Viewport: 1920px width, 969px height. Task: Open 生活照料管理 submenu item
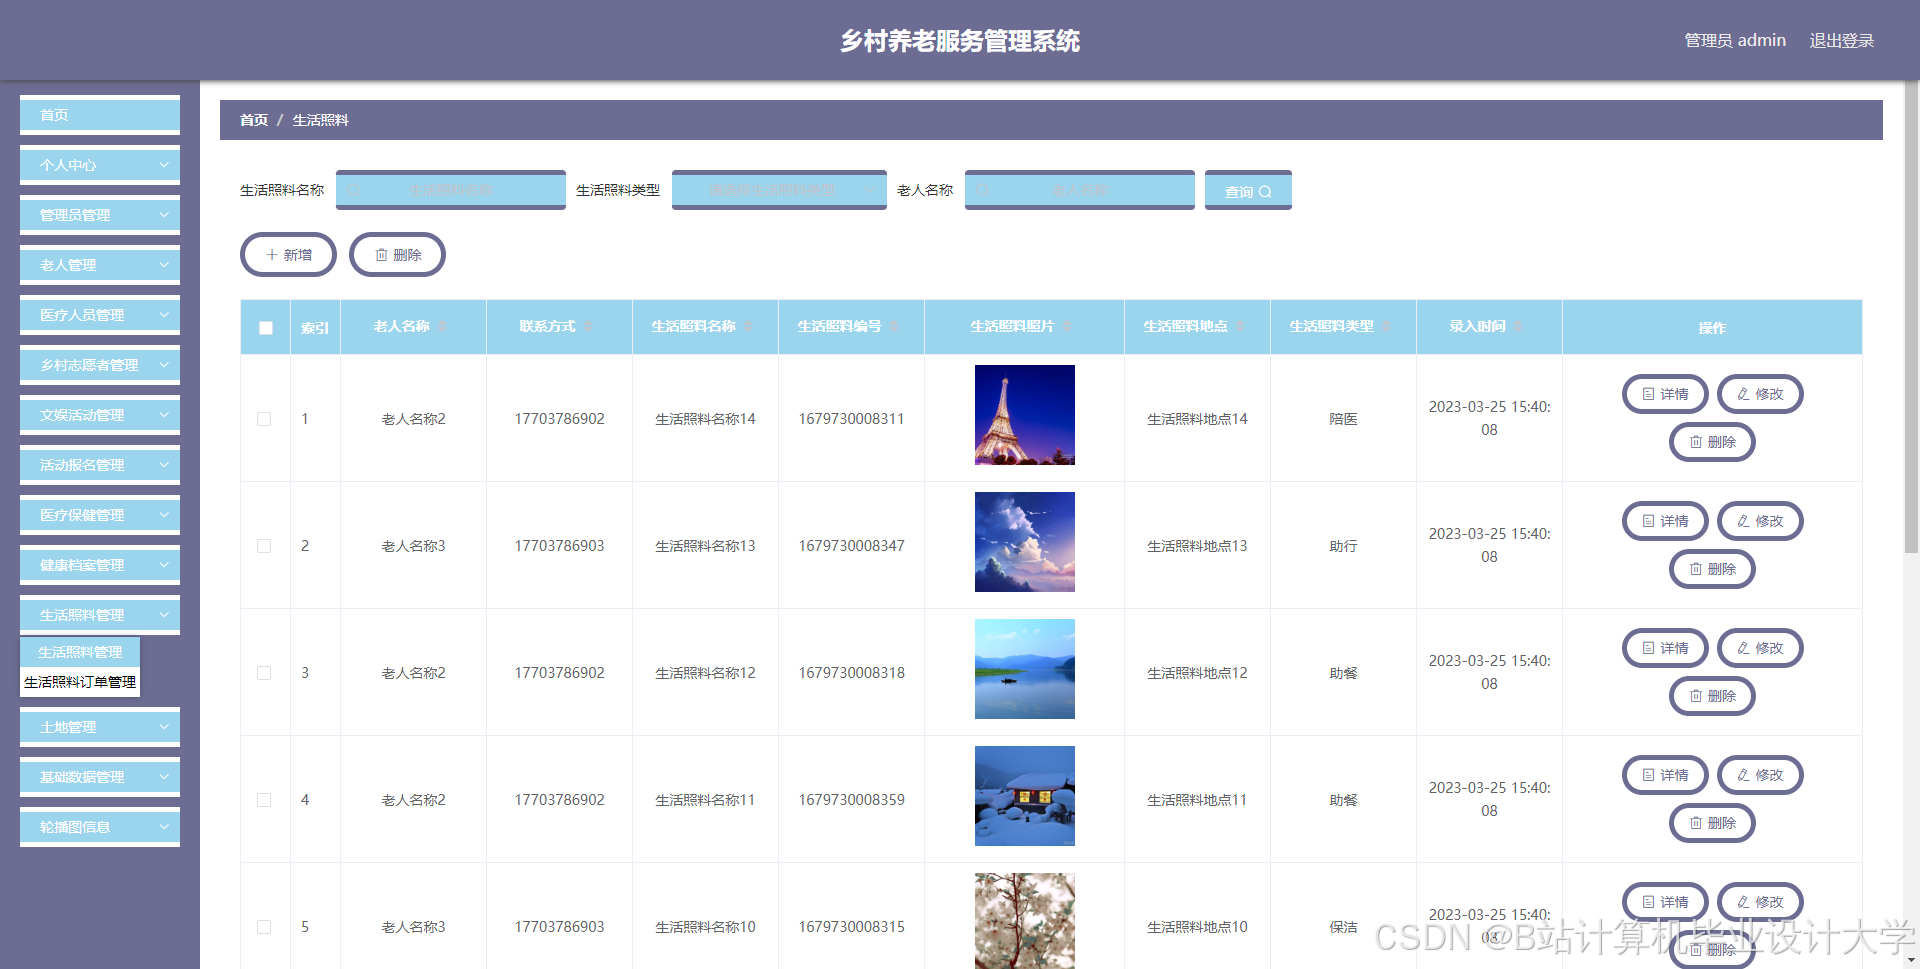[80, 652]
